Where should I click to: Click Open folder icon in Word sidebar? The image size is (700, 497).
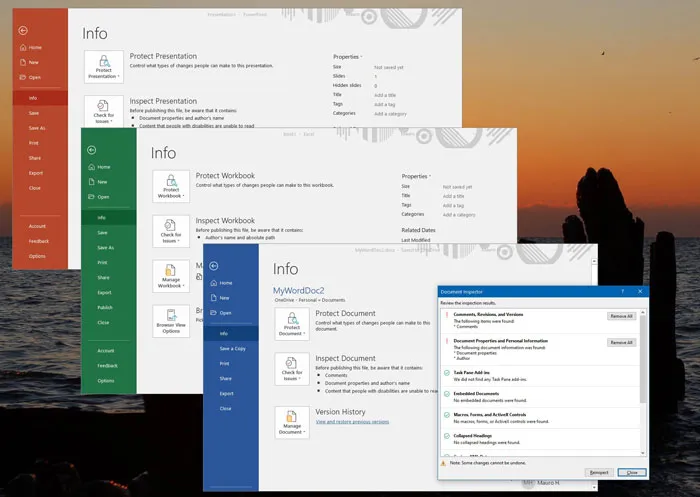coord(214,313)
